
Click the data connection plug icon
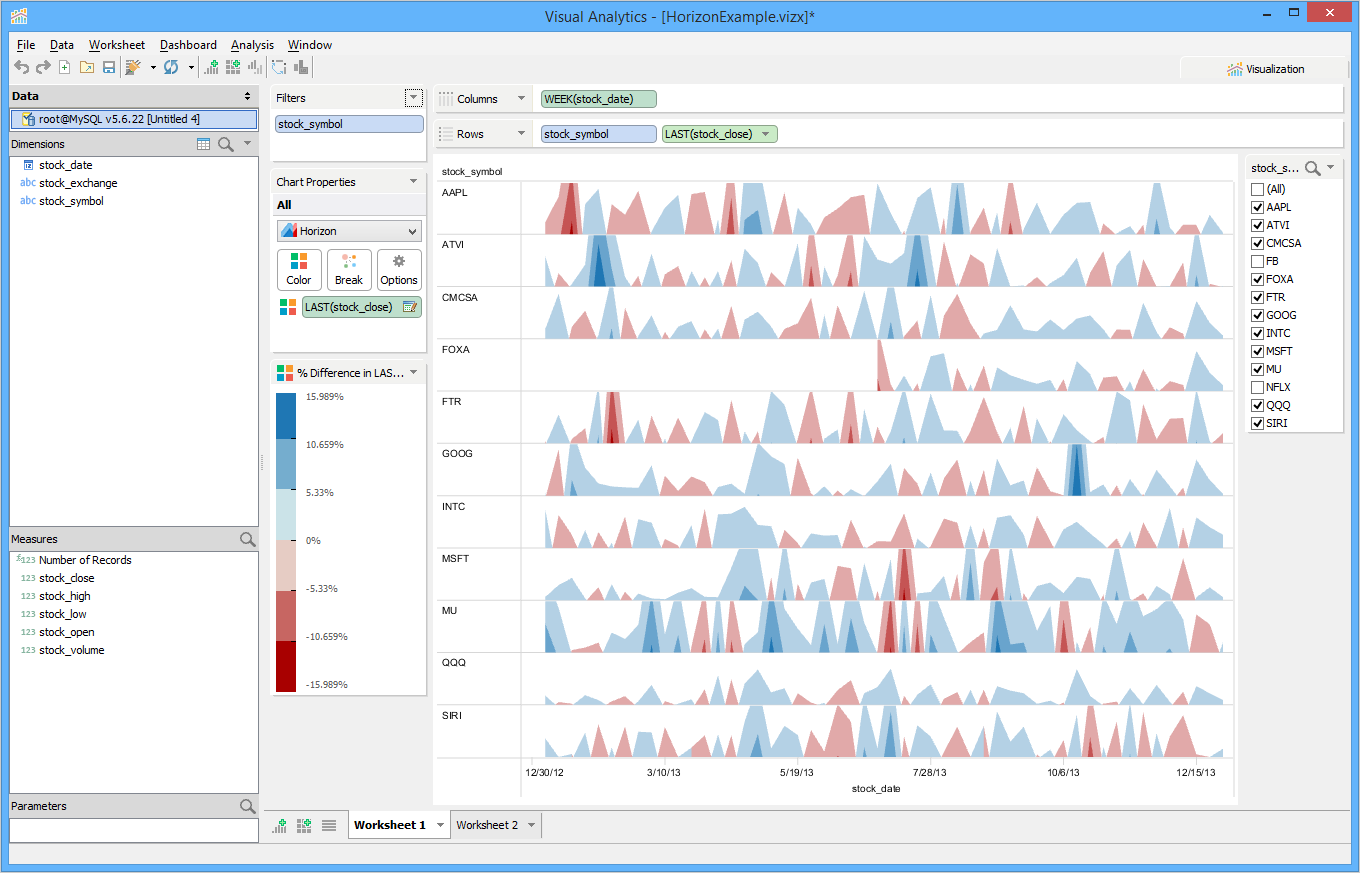pyautogui.click(x=133, y=67)
